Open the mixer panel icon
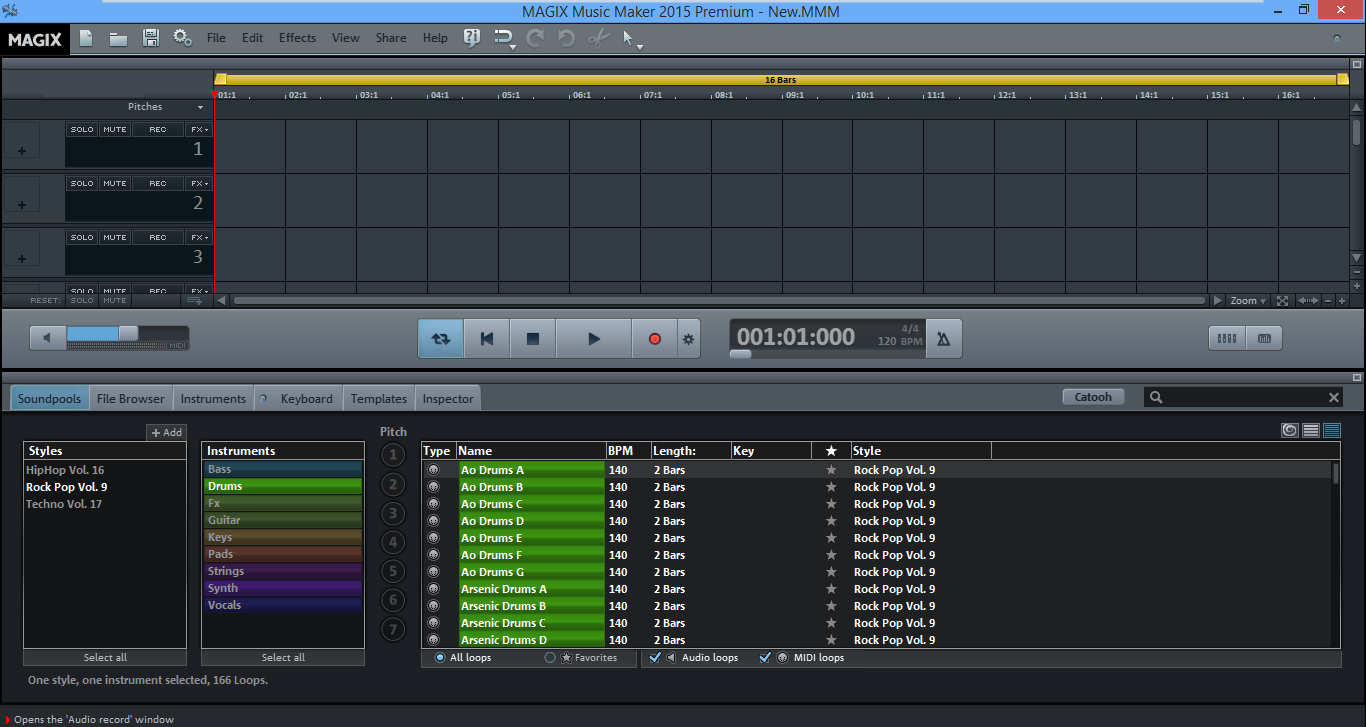 pos(1226,338)
